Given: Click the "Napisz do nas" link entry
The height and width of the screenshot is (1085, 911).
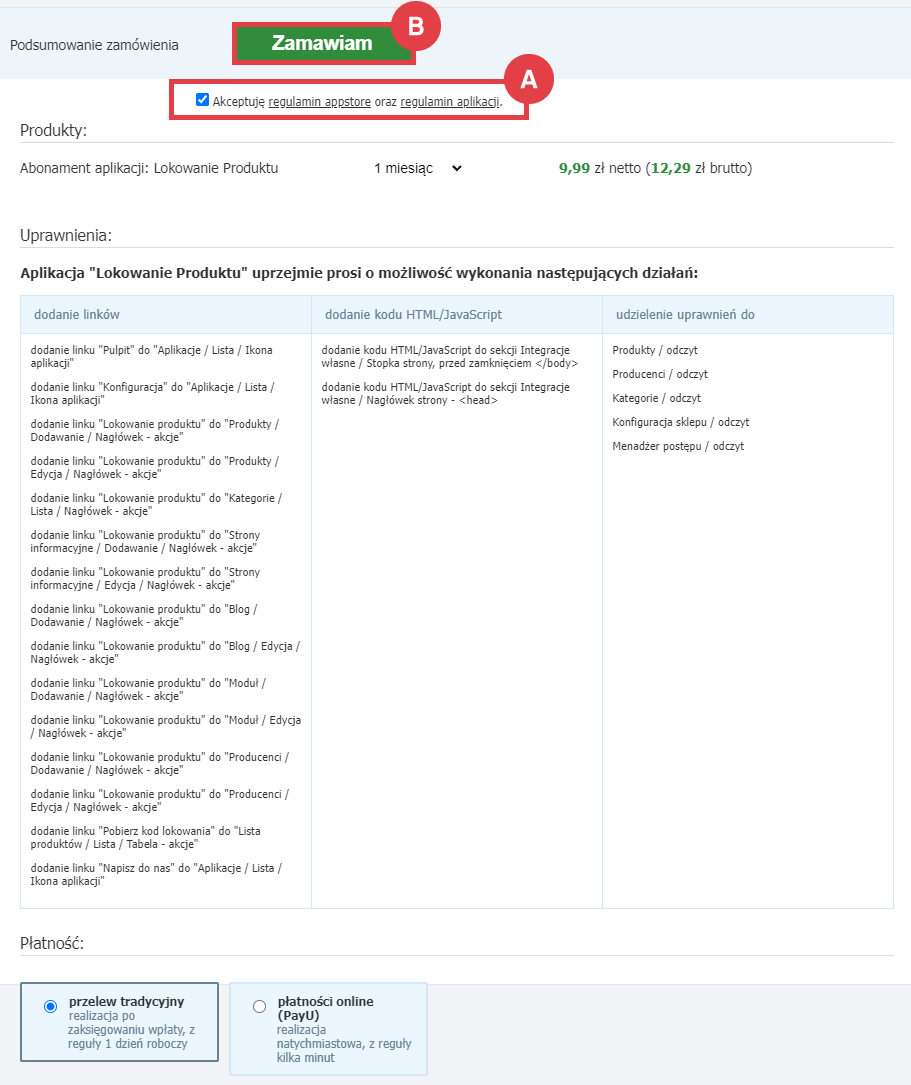Looking at the screenshot, I should 156,874.
